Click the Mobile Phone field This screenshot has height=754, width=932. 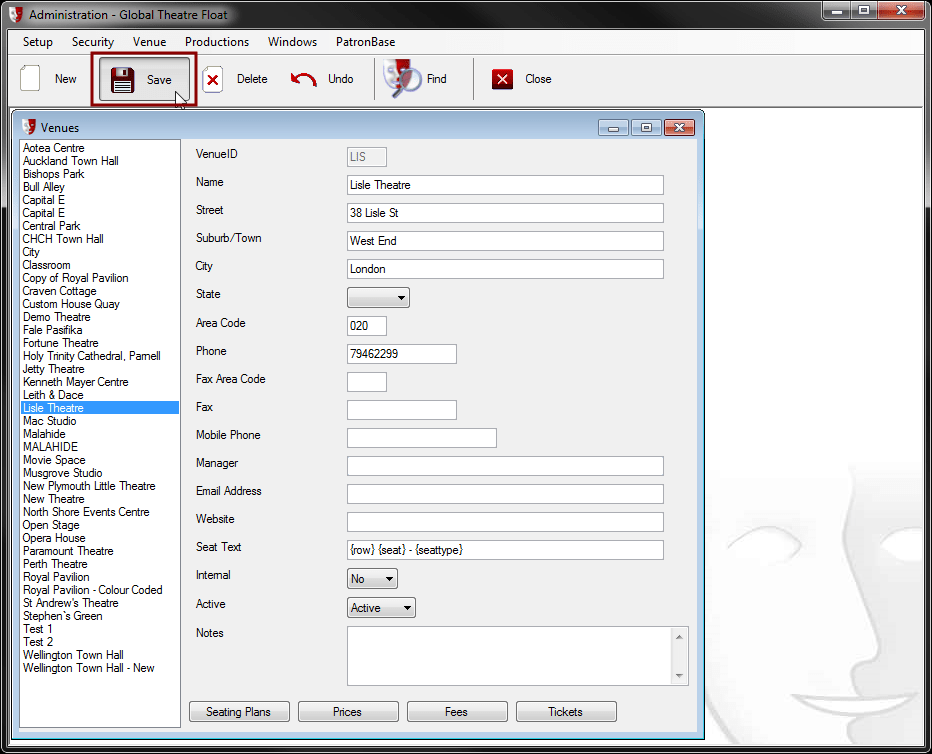coord(422,438)
